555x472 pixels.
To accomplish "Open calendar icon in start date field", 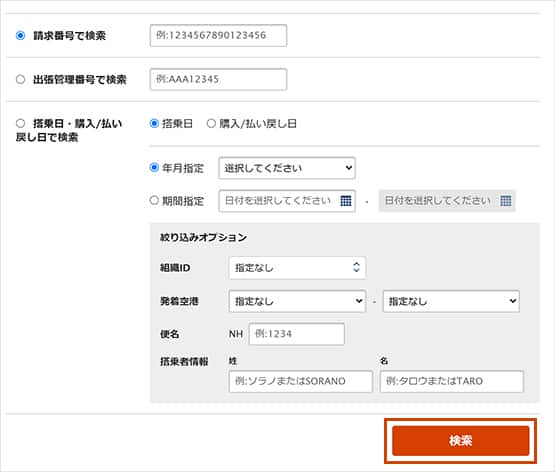I will (345, 201).
